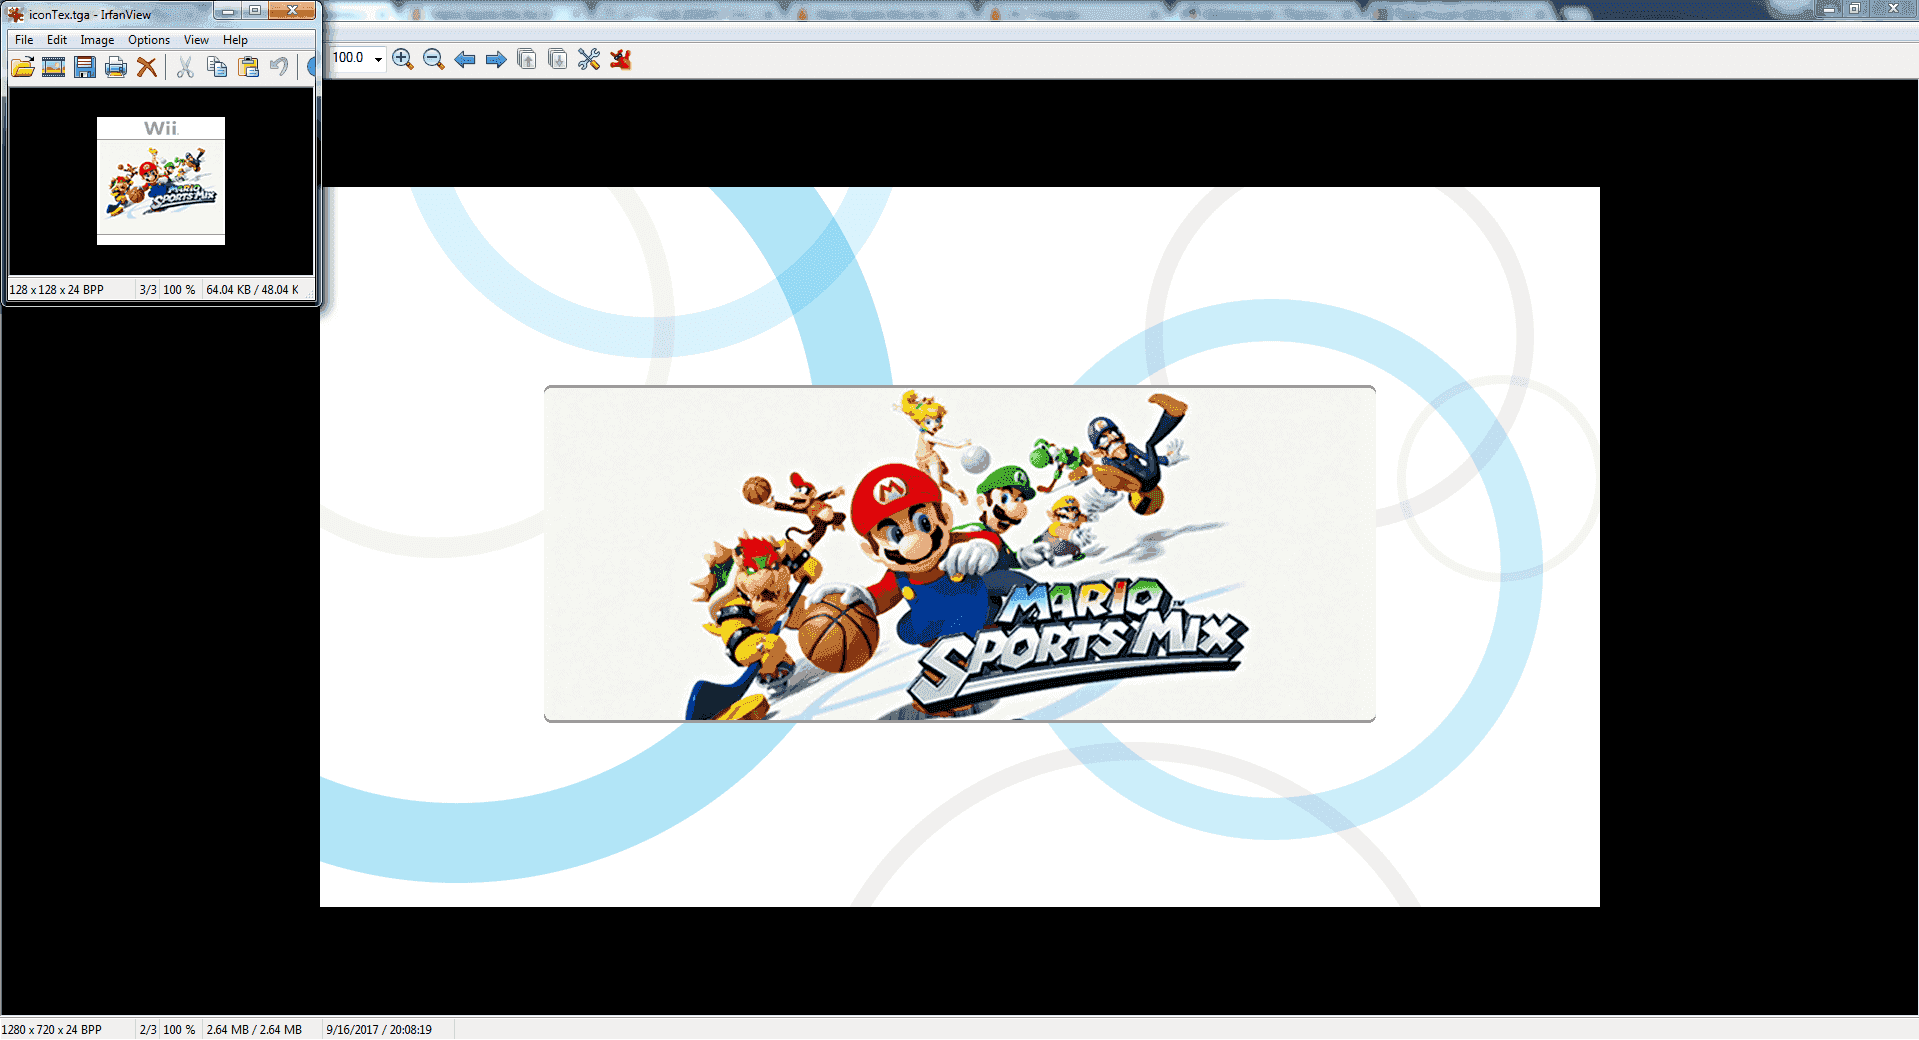Click the Mario Sports Mix banner image

[x=960, y=553]
